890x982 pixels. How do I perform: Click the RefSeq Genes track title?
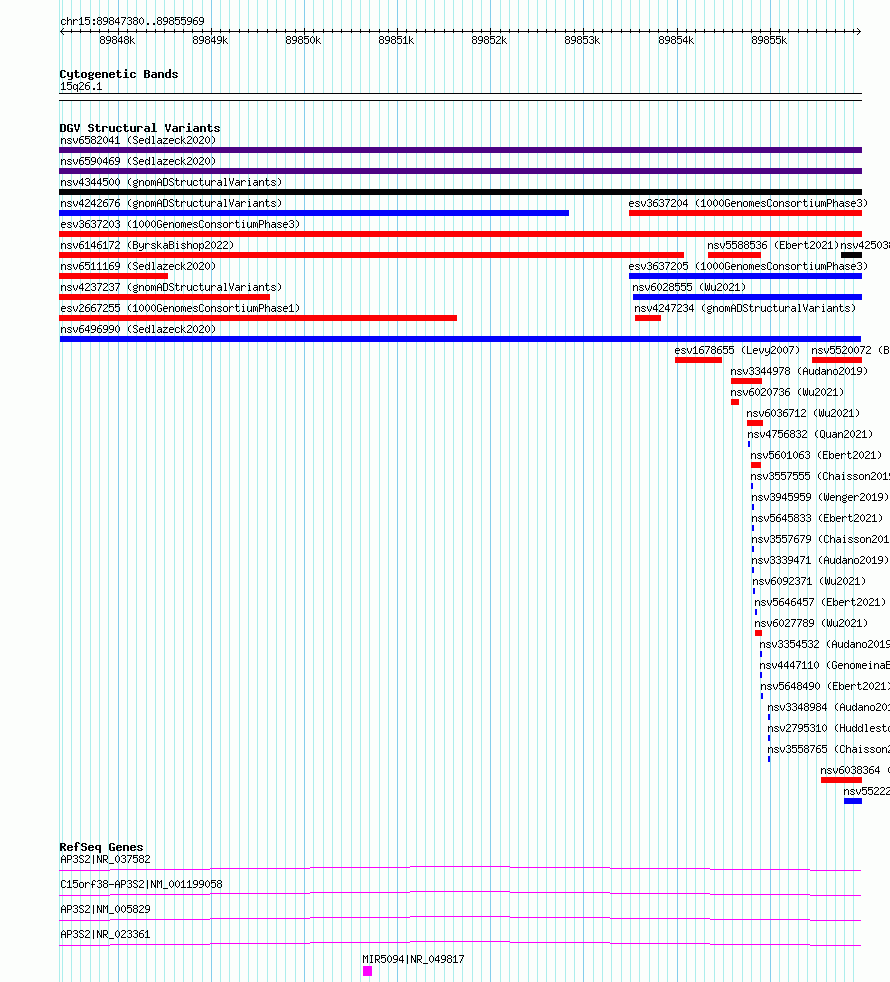point(101,847)
